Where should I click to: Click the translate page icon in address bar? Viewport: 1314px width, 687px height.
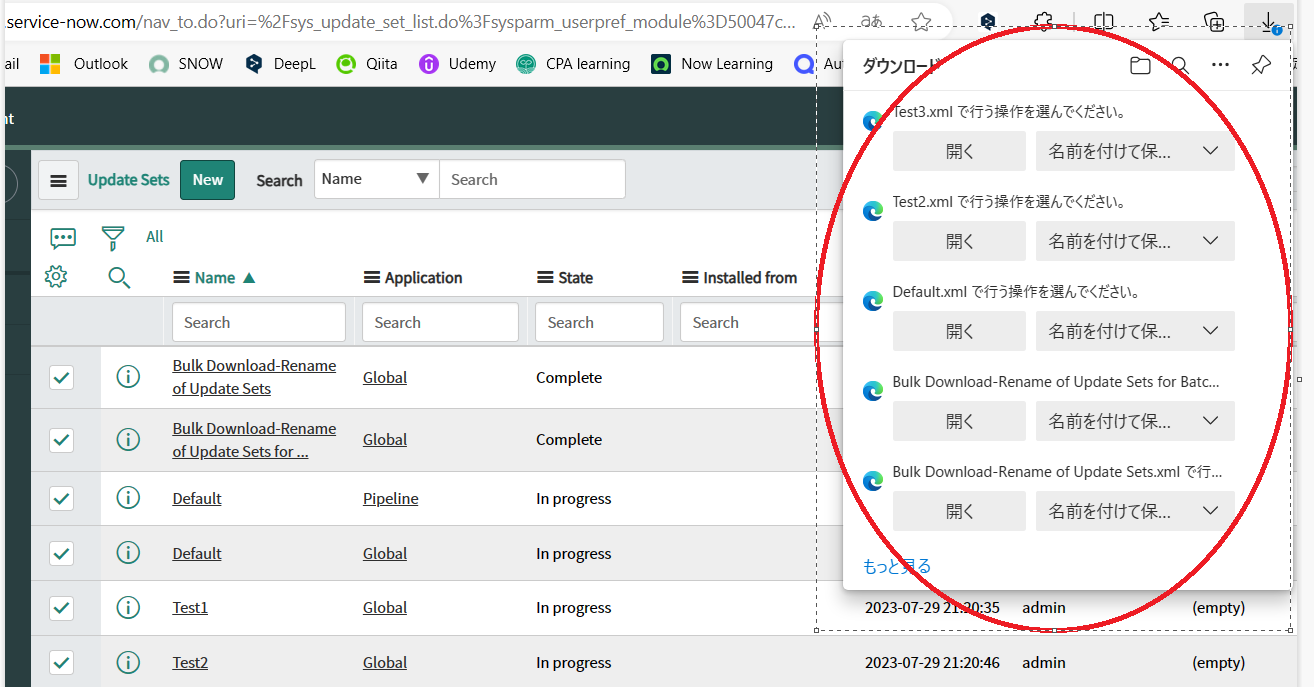pos(870,21)
